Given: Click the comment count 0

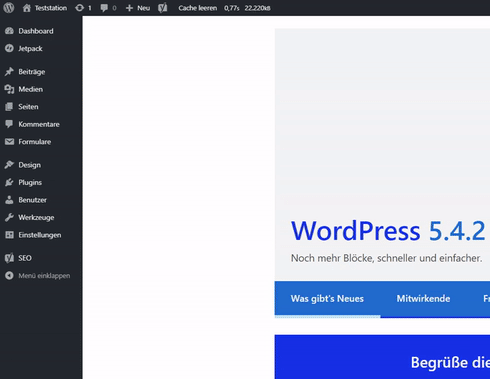Looking at the screenshot, I should point(114,8).
